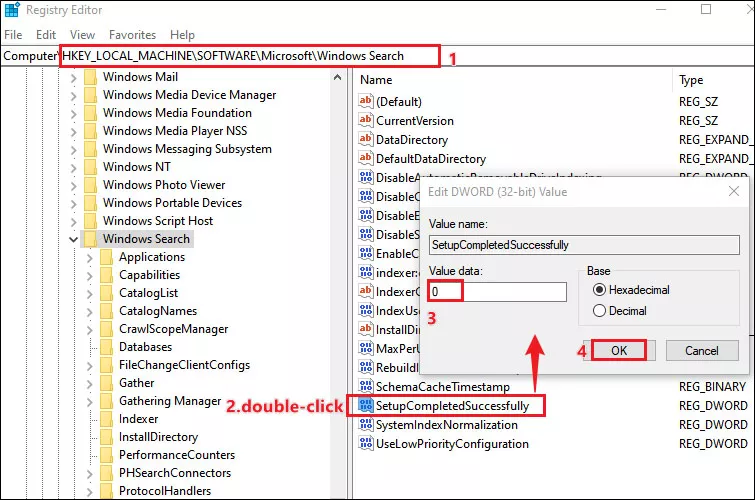Cancel the Edit DWORD dialog
The height and width of the screenshot is (500, 755).
pos(702,351)
